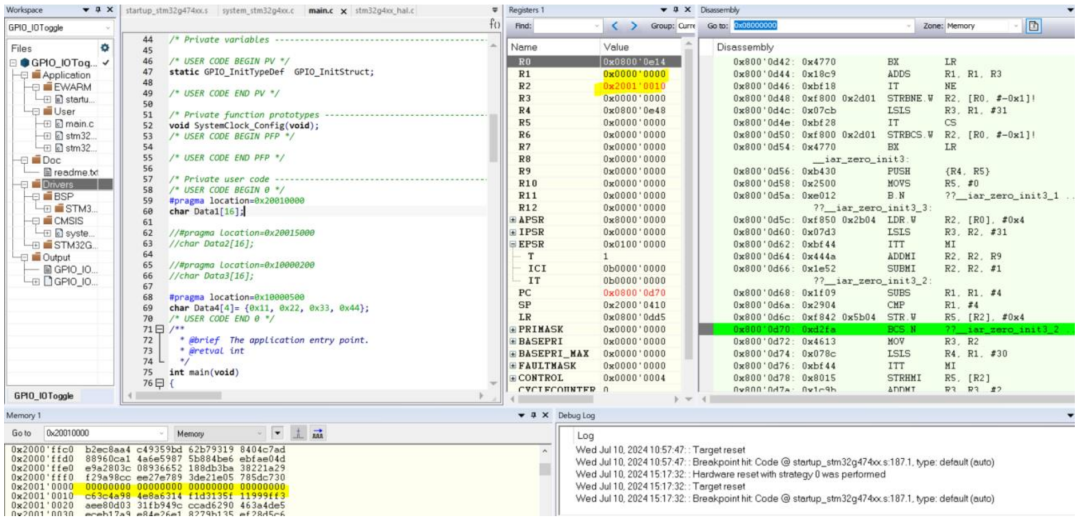This screenshot has width=1080, height=519.
Task: Collapse the User folder node
Action: click(37, 112)
